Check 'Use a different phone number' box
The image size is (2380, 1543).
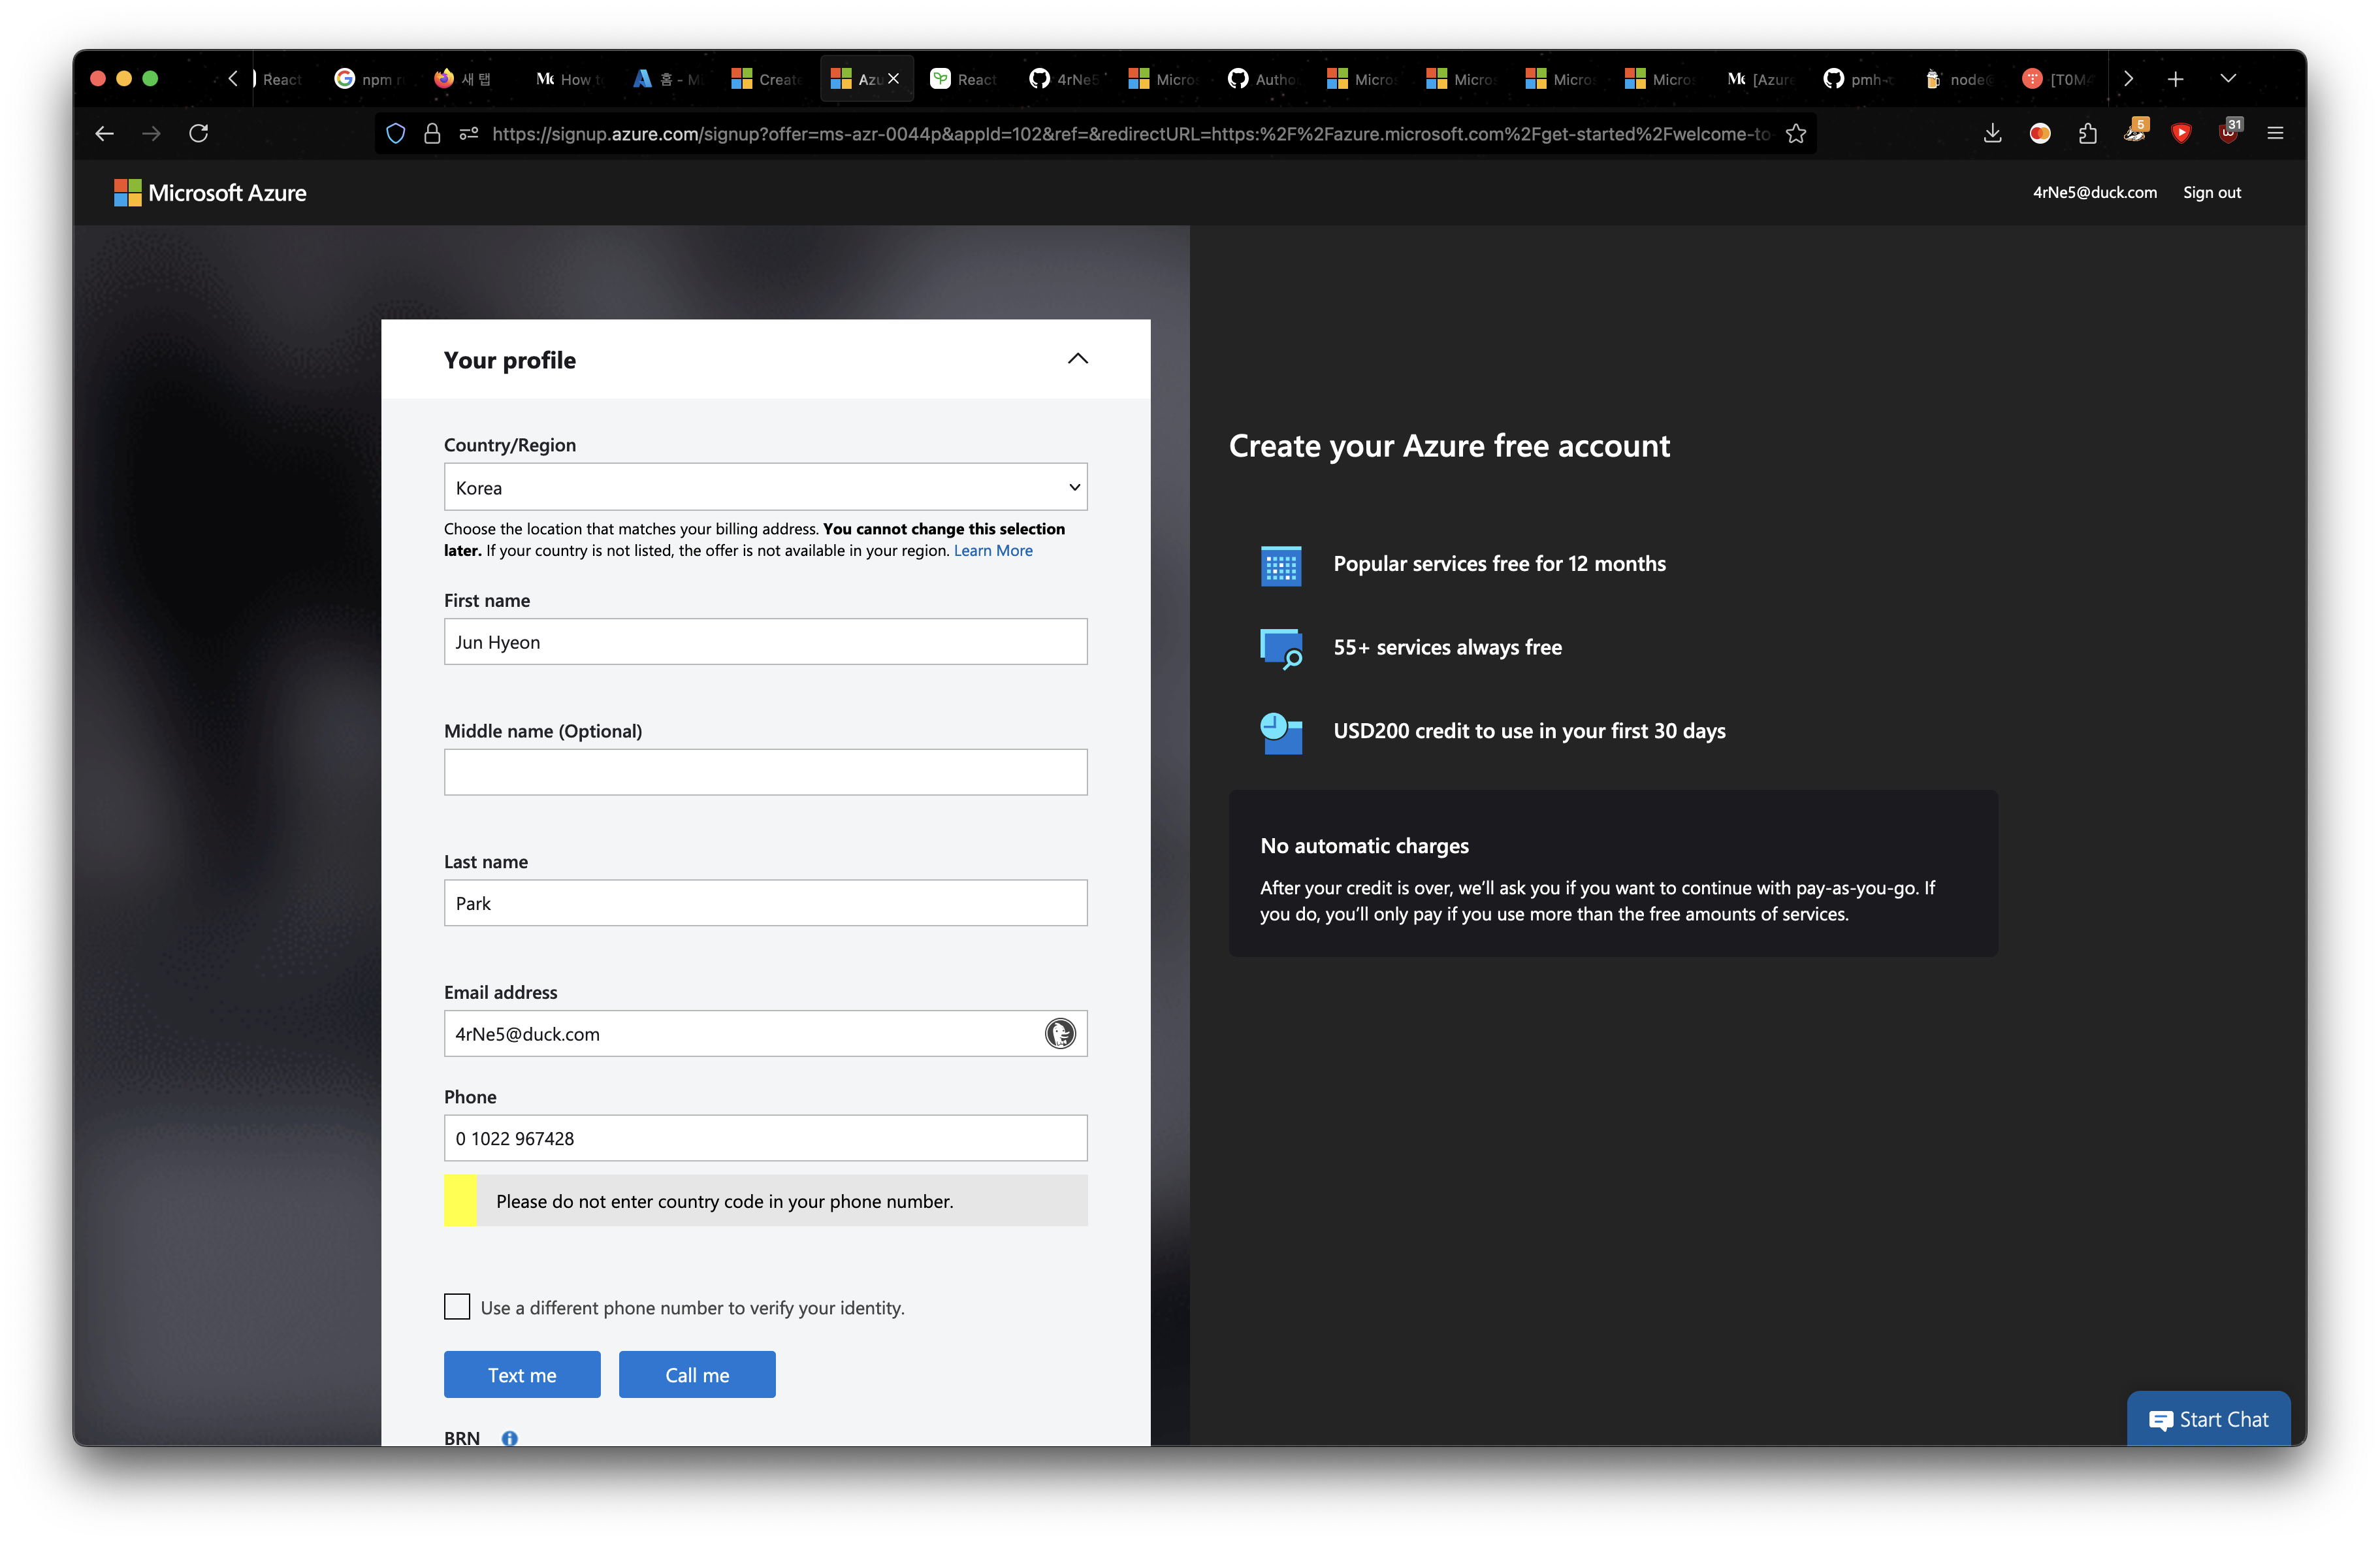pos(457,1307)
